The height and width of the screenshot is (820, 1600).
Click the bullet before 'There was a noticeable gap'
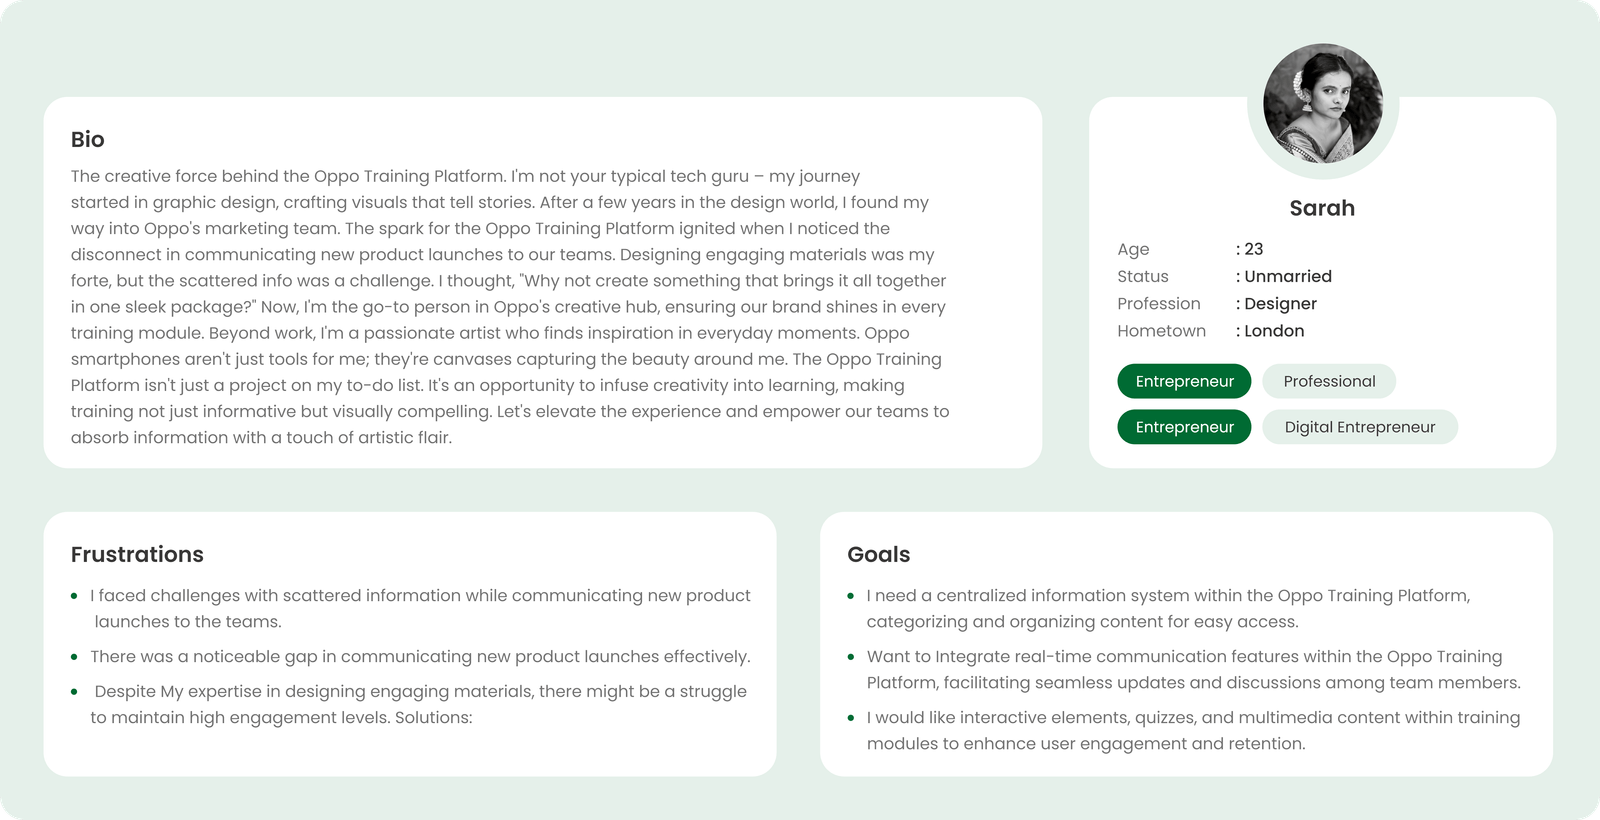tap(74, 657)
